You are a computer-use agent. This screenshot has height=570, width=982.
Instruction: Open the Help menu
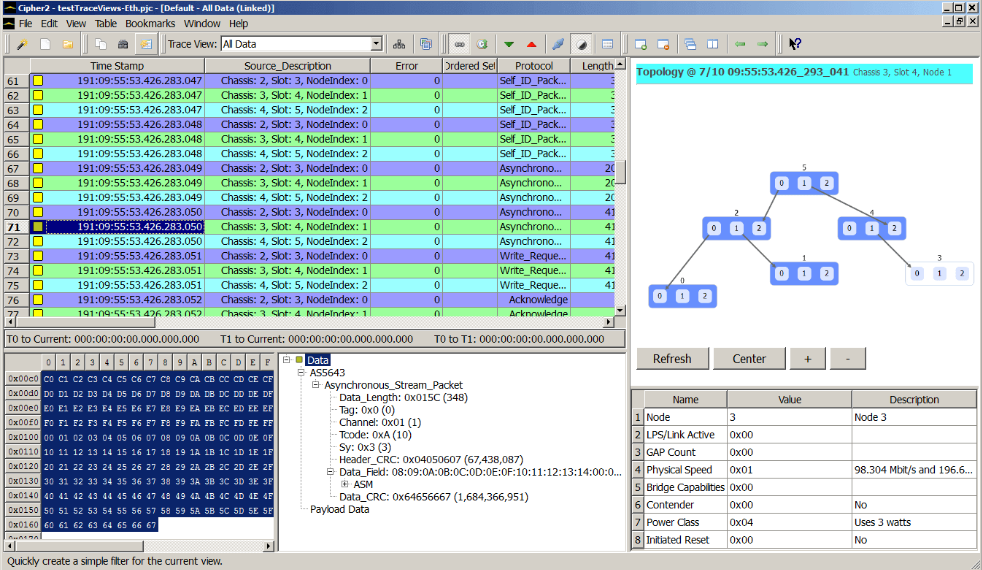coord(239,24)
